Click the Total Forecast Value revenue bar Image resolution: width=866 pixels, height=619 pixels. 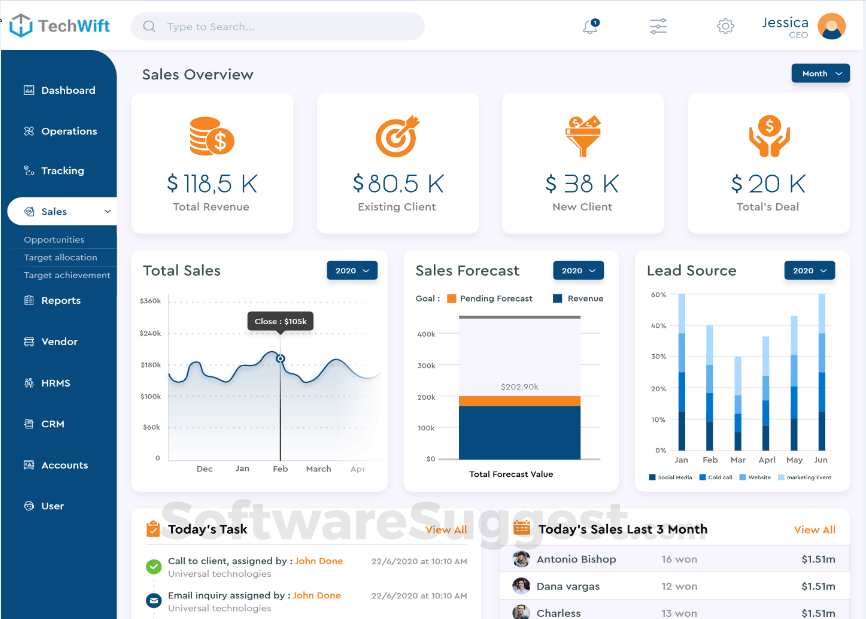coord(520,432)
